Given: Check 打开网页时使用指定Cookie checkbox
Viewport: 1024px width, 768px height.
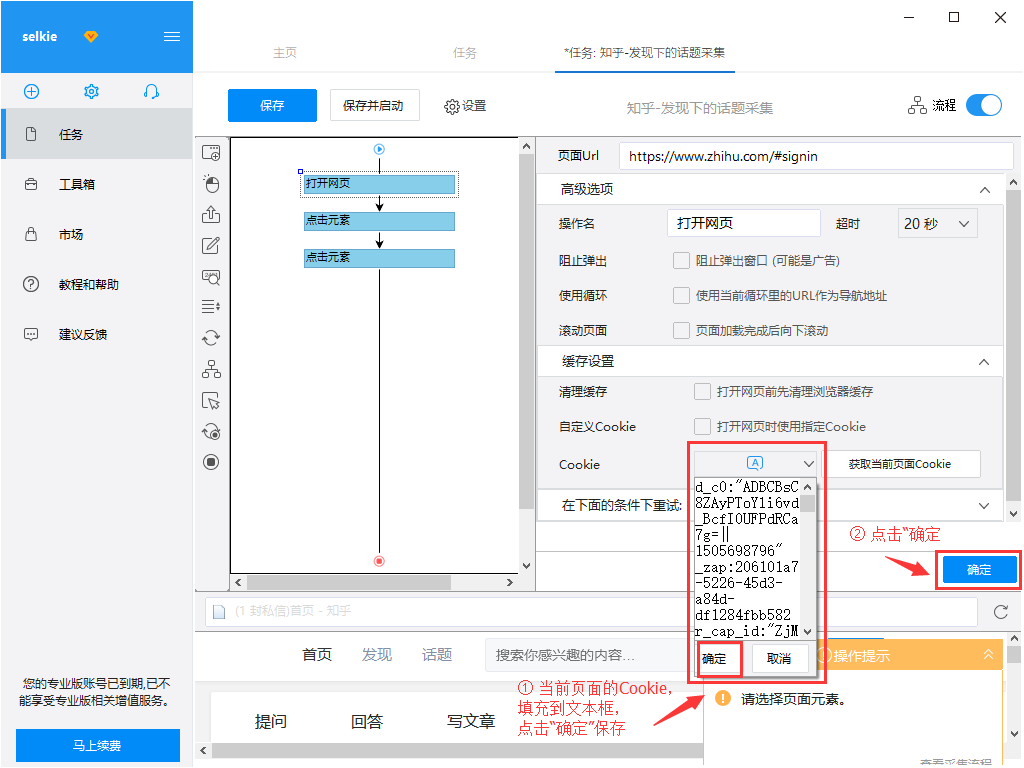Looking at the screenshot, I should [x=702, y=426].
